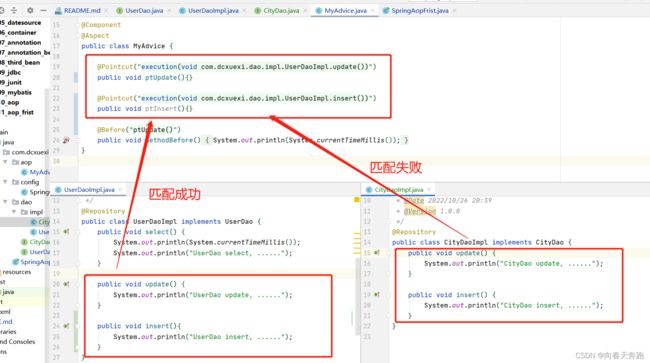Select the 10_aop module
This screenshot has width=650, height=363.
click(x=10, y=102)
